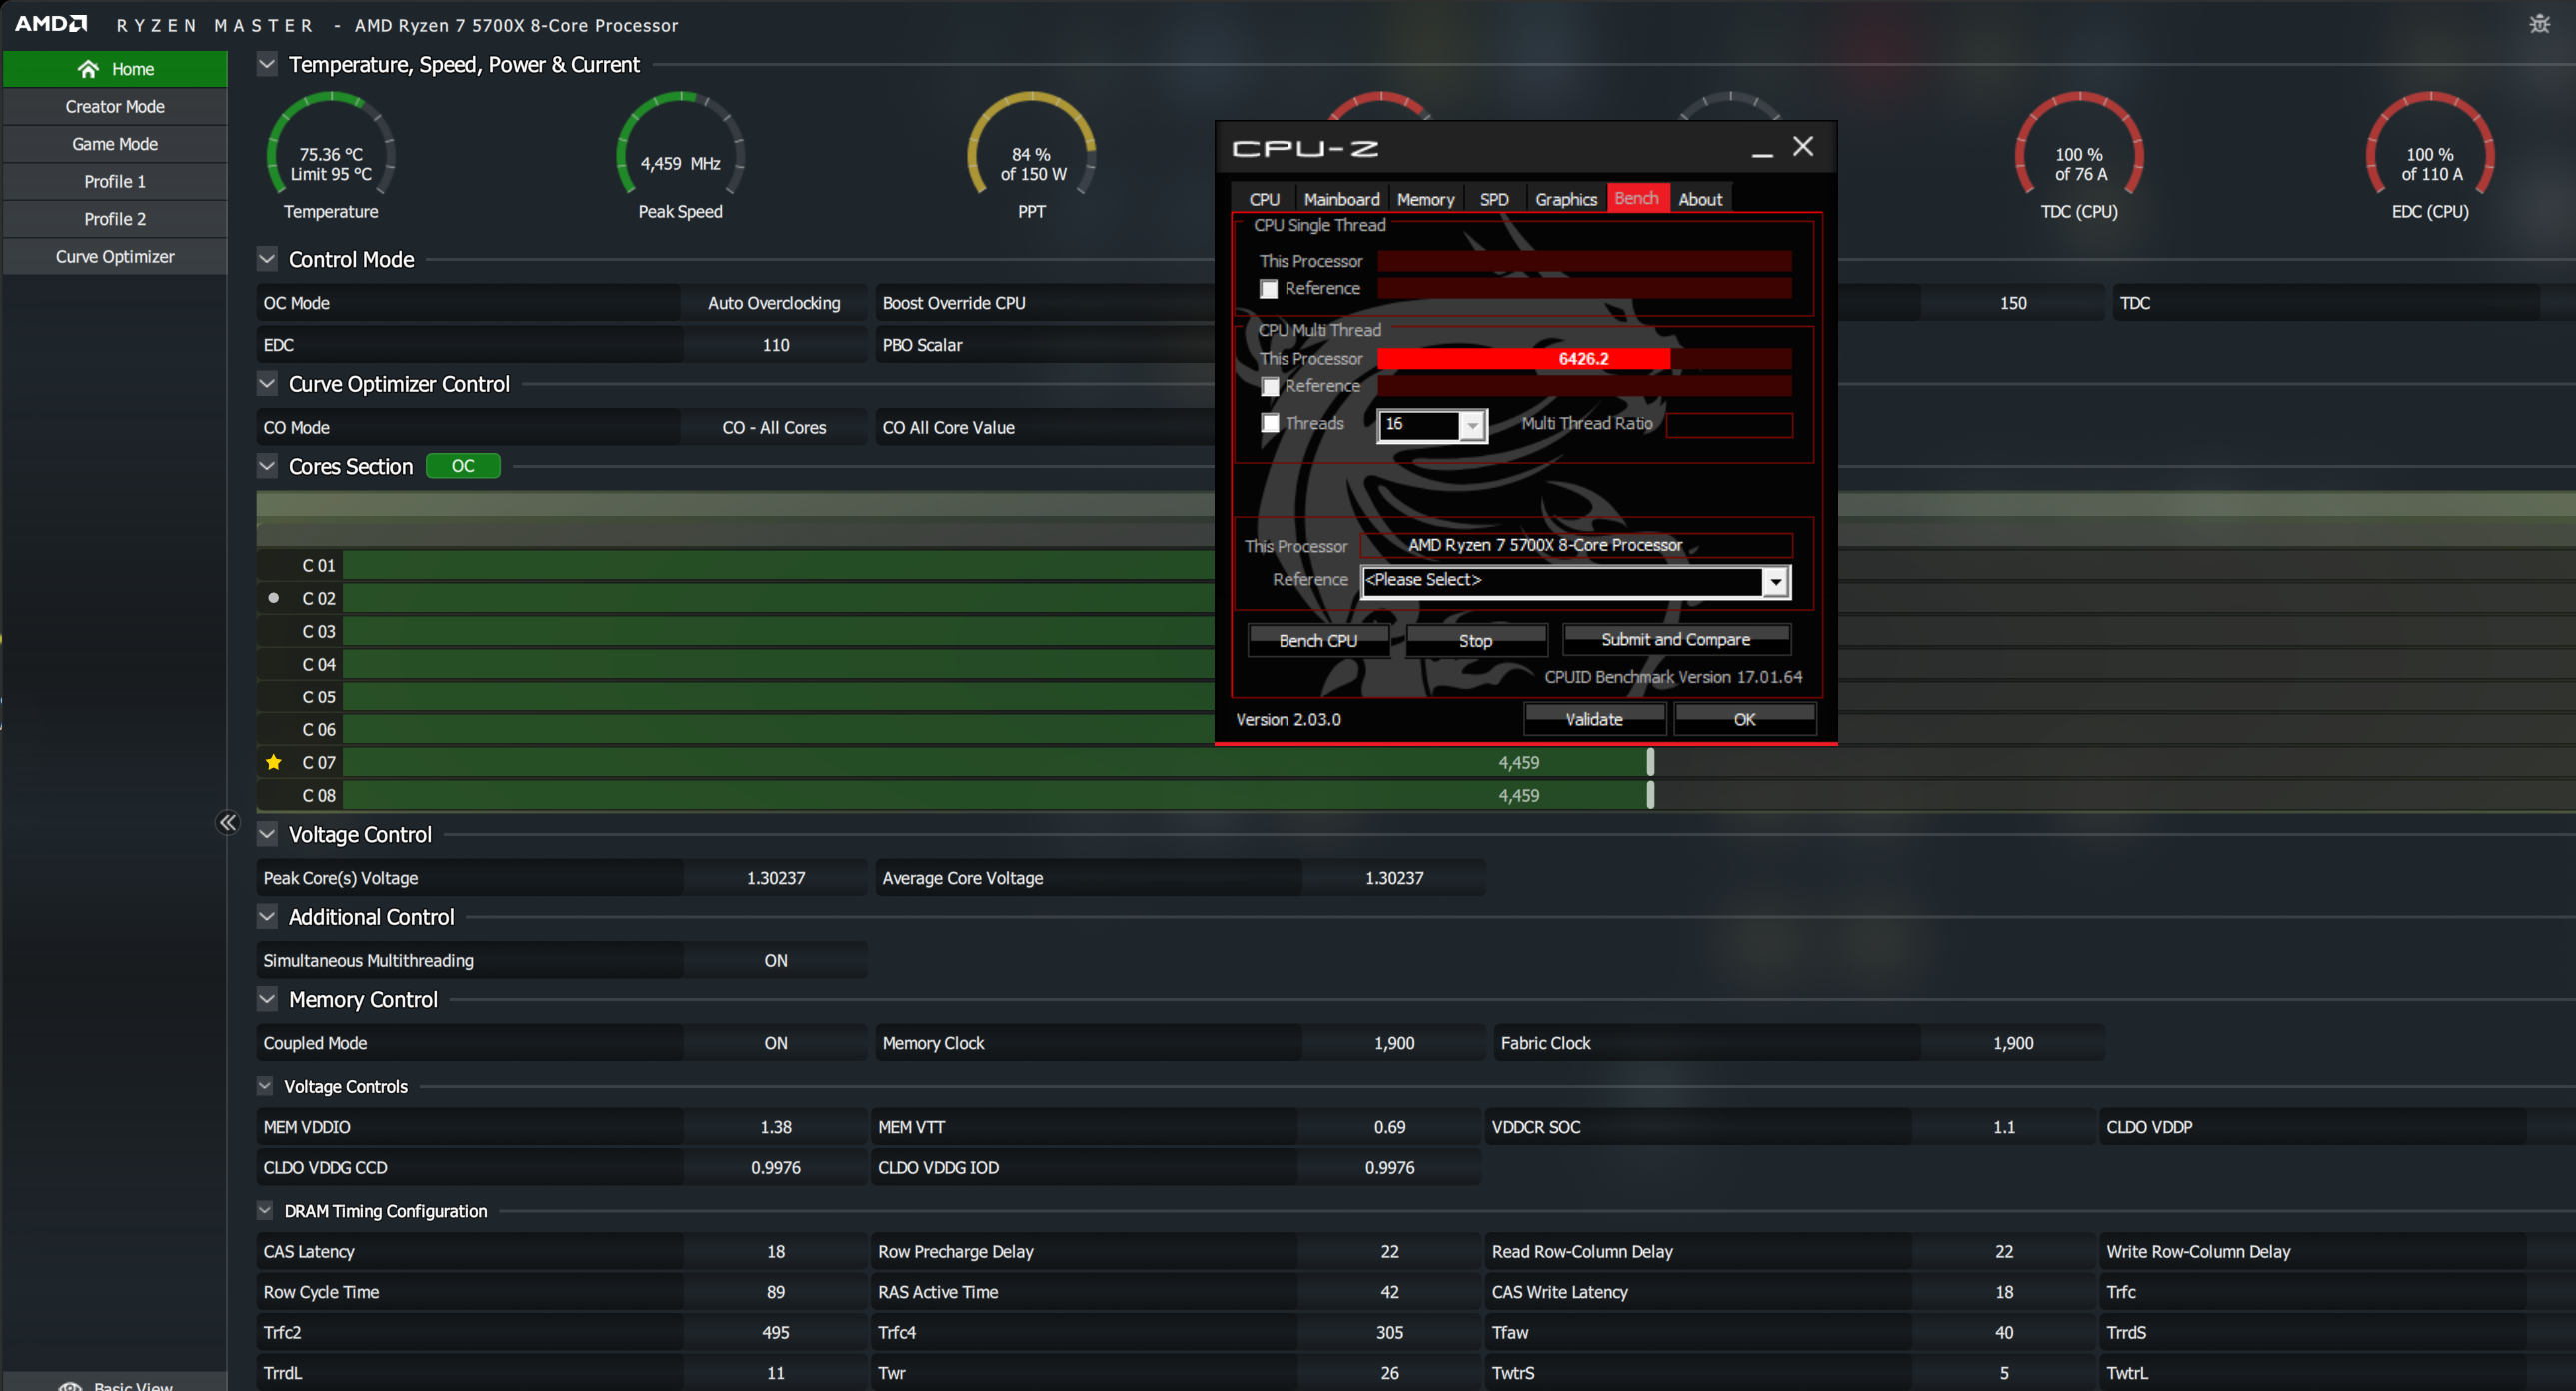Click the Fabric Clock value 1,900
Image resolution: width=2576 pixels, height=1391 pixels.
pos(2012,1043)
